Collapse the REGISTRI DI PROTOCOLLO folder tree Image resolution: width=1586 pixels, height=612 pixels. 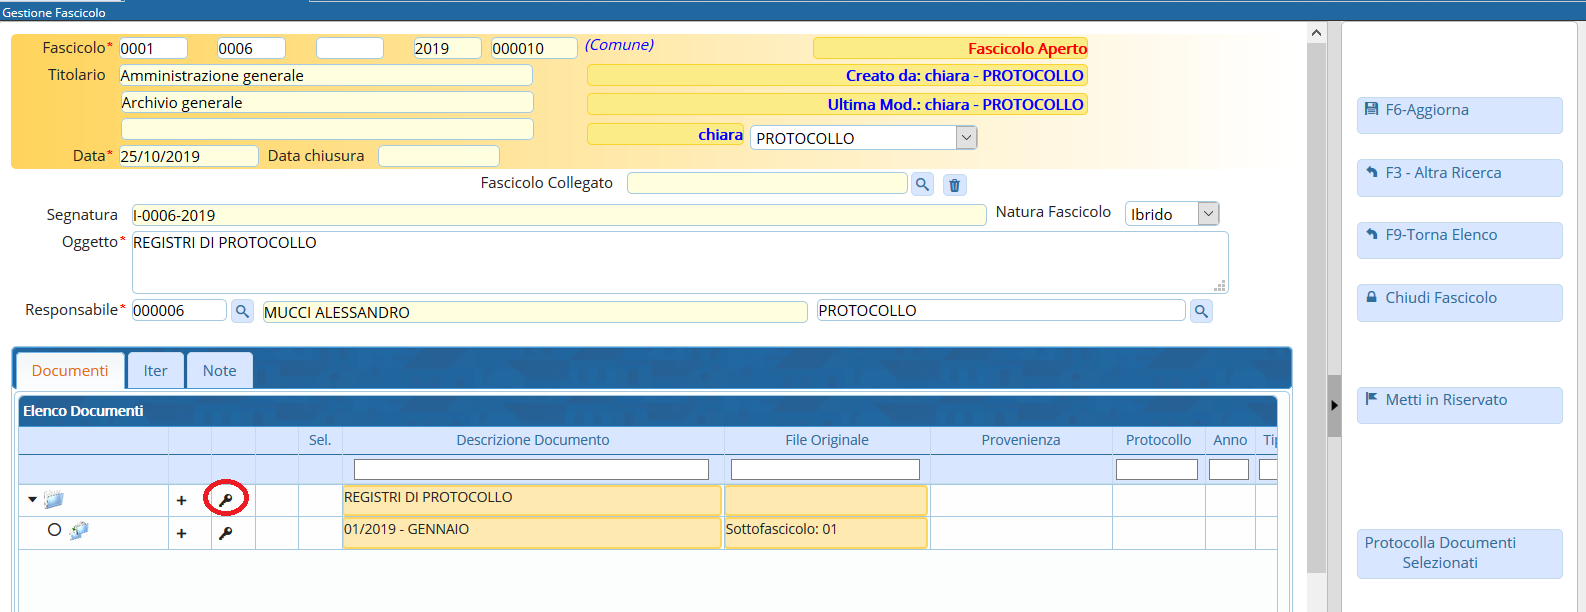[33, 499]
